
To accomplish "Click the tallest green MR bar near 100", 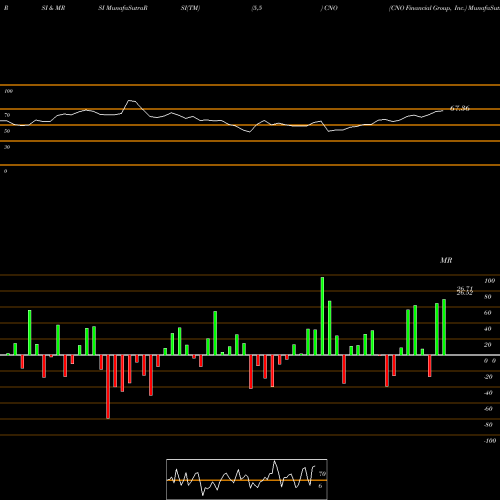I will (x=322, y=316).
